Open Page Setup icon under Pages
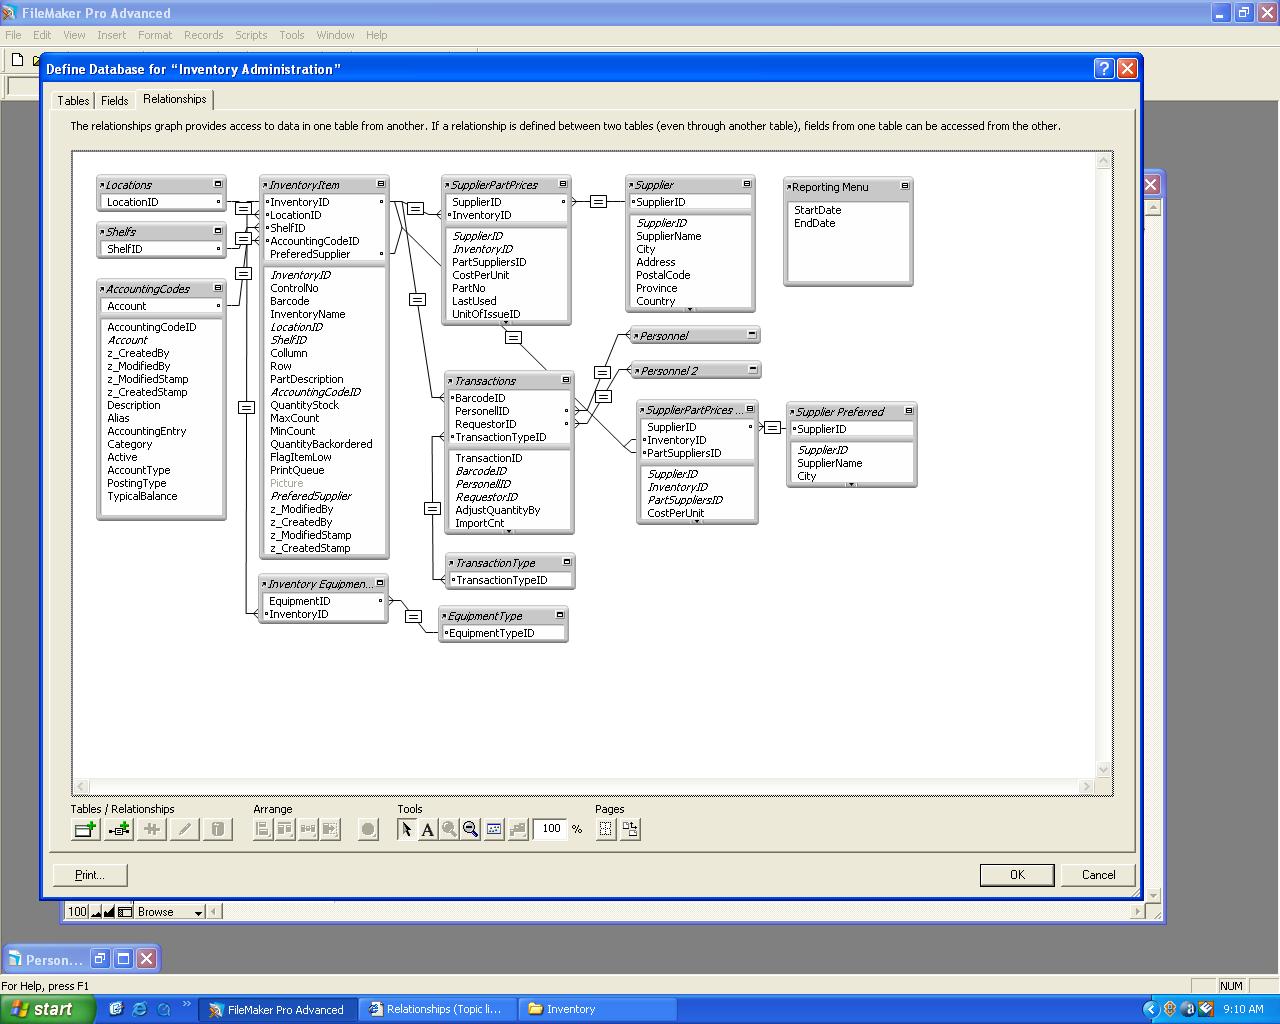Image resolution: width=1280 pixels, height=1024 pixels. (630, 829)
